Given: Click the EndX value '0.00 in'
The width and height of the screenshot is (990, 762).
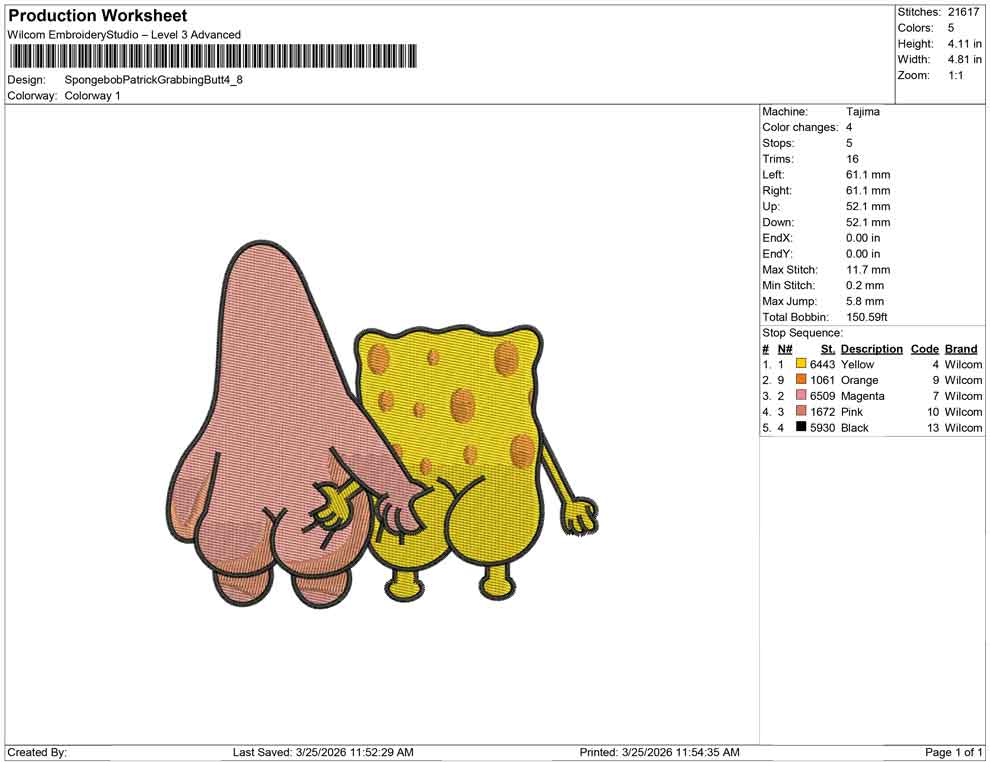Looking at the screenshot, I should 863,238.
